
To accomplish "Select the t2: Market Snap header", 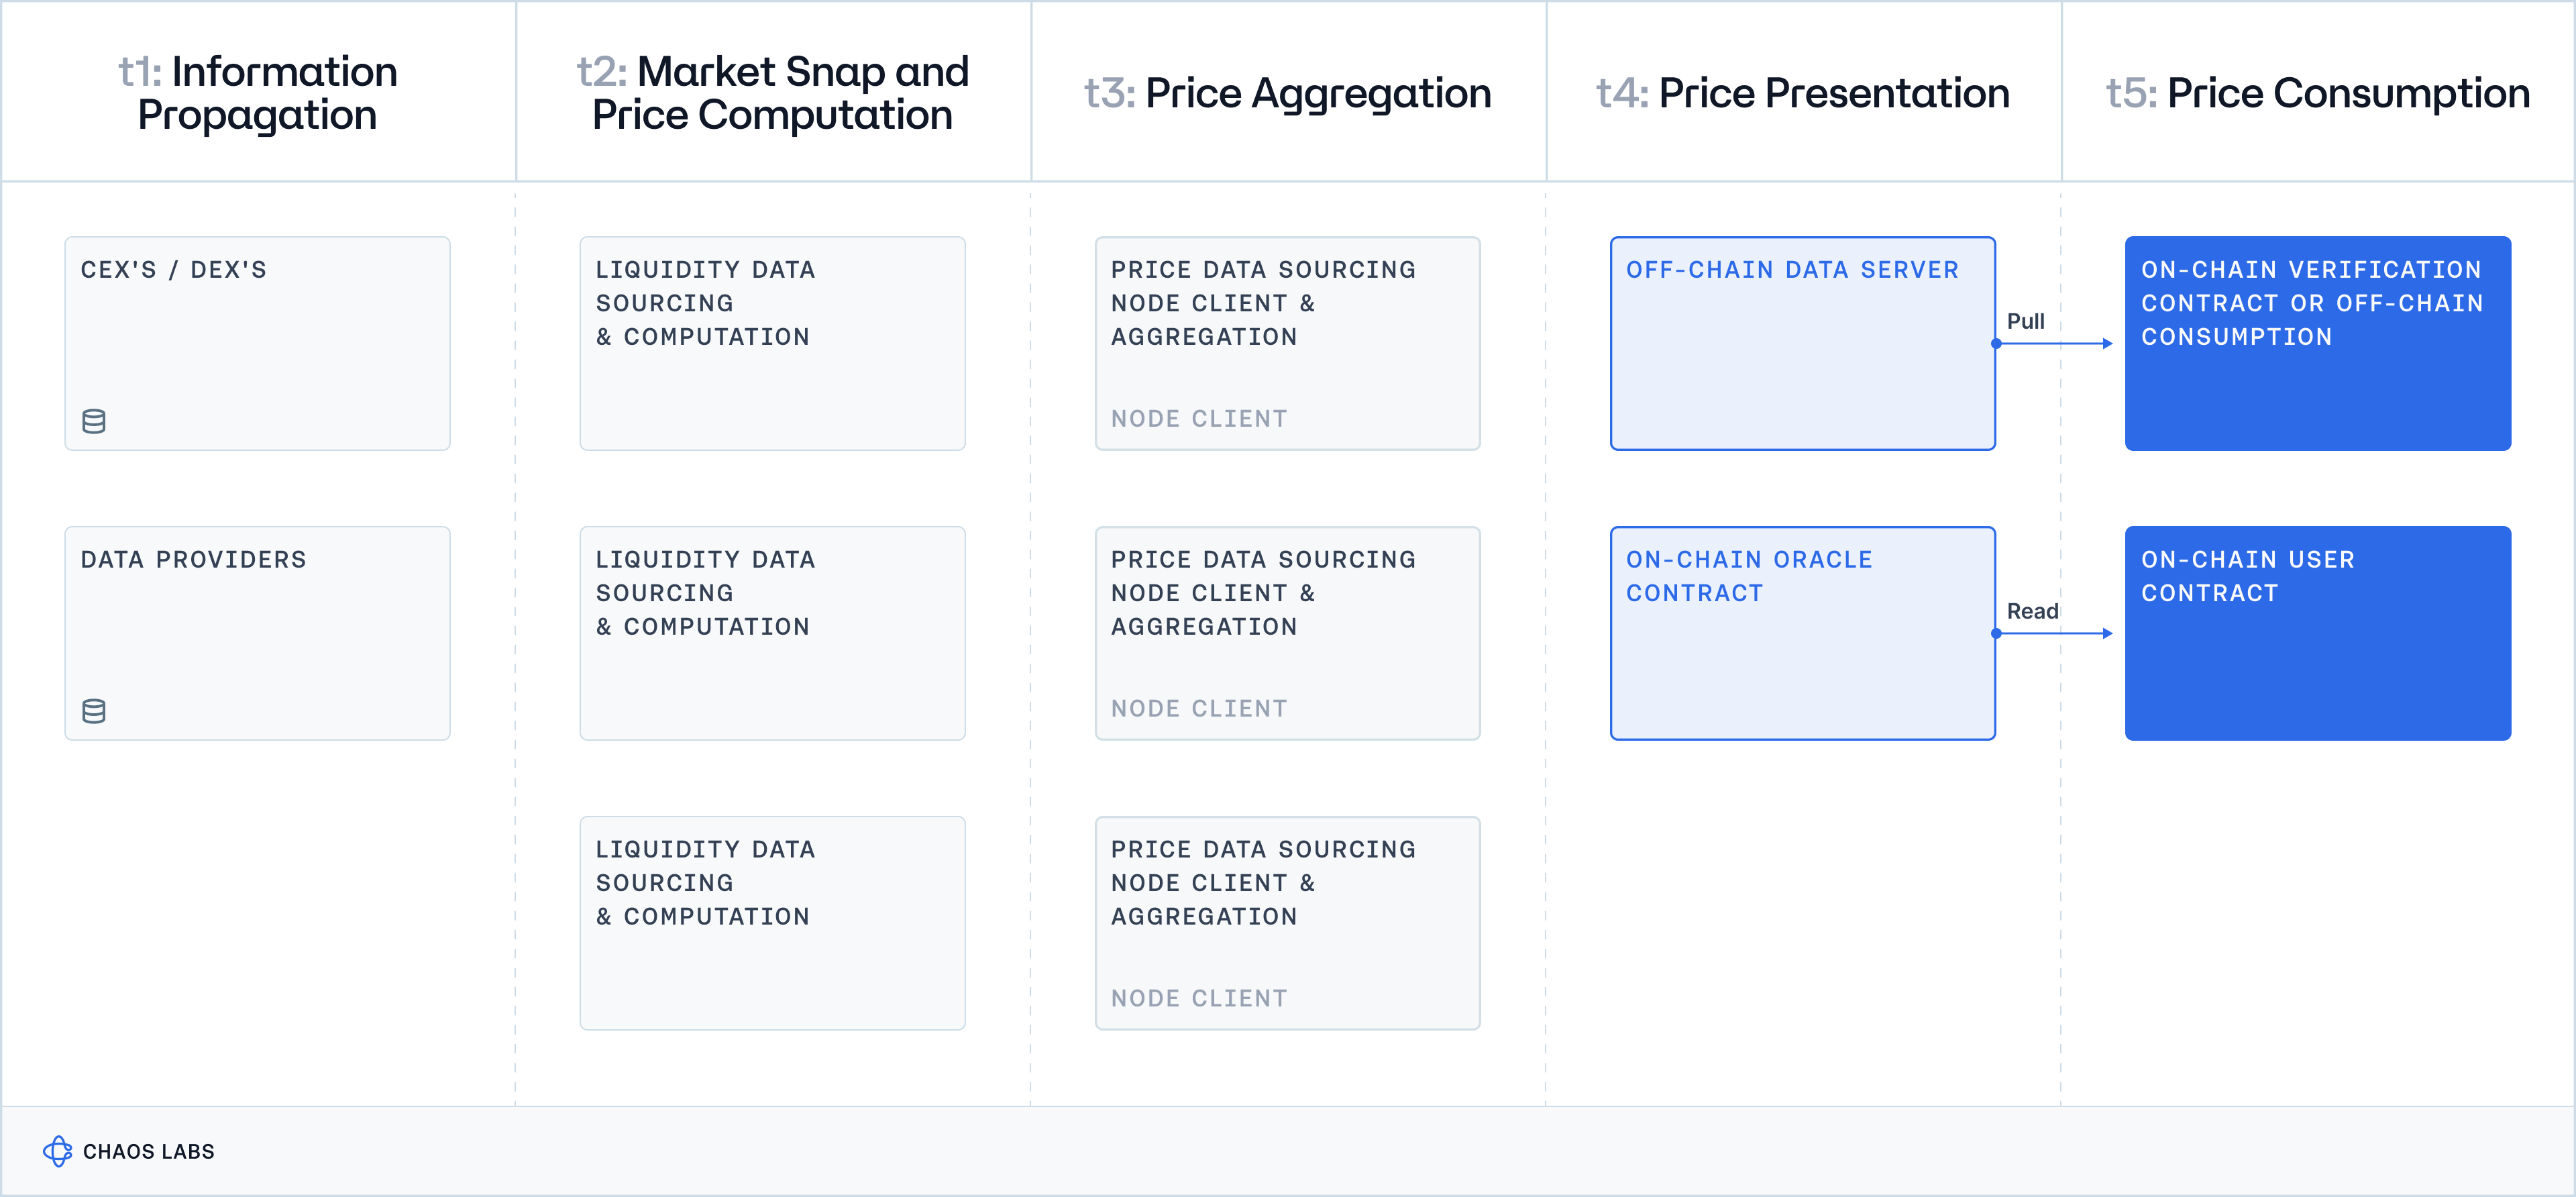I will [772, 93].
